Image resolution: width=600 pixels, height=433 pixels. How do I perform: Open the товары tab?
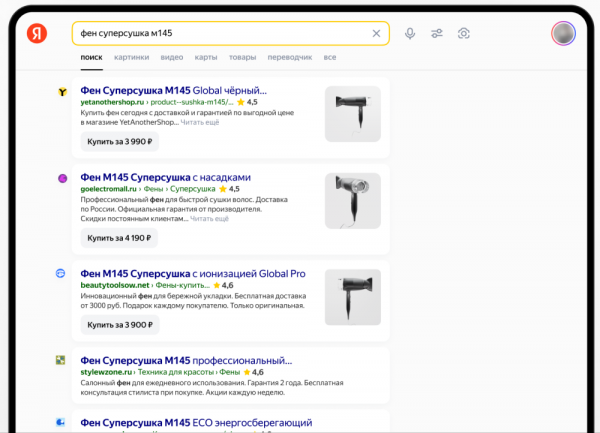click(242, 58)
